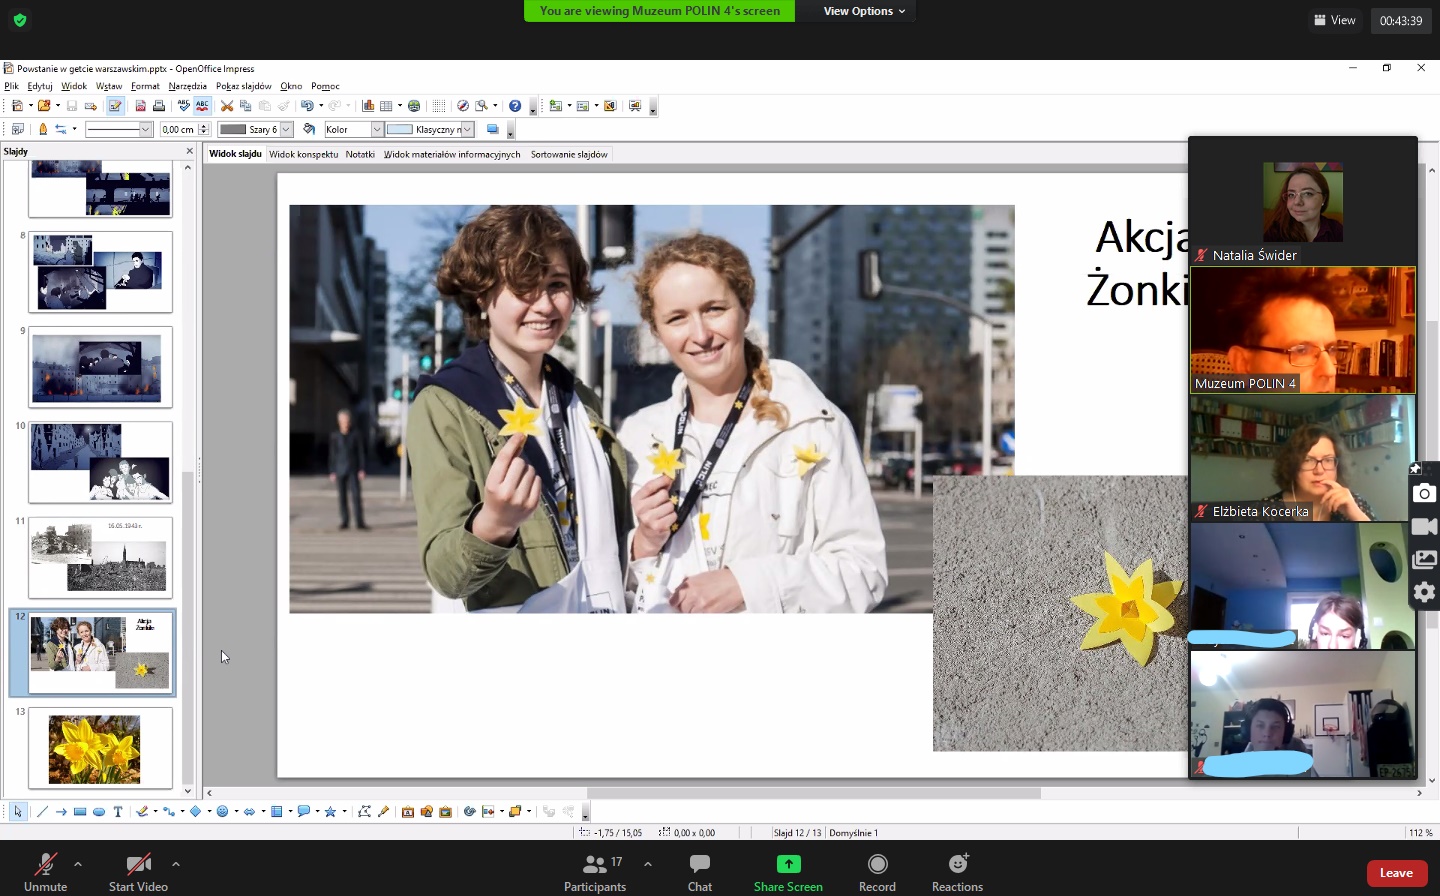Click the Print document icon
Image resolution: width=1440 pixels, height=896 pixels.
click(x=159, y=106)
